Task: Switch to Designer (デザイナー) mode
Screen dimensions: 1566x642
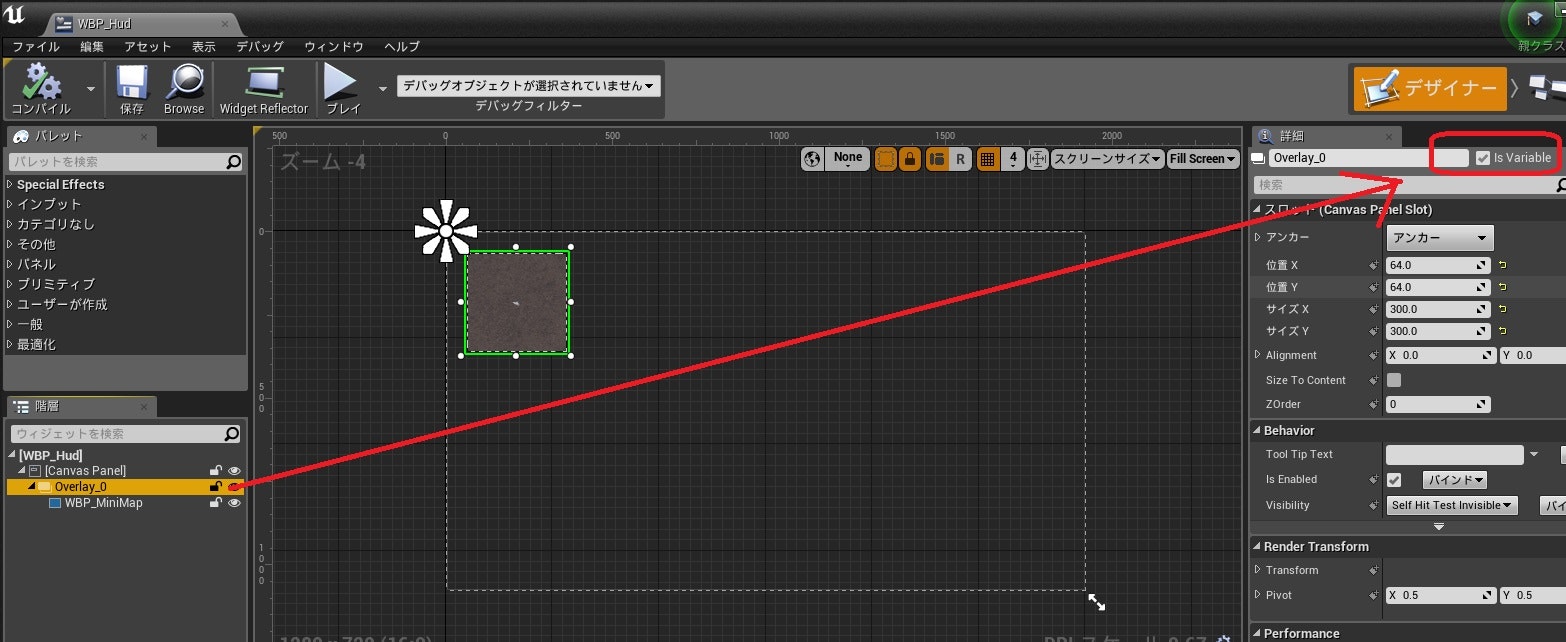Action: click(x=1430, y=88)
